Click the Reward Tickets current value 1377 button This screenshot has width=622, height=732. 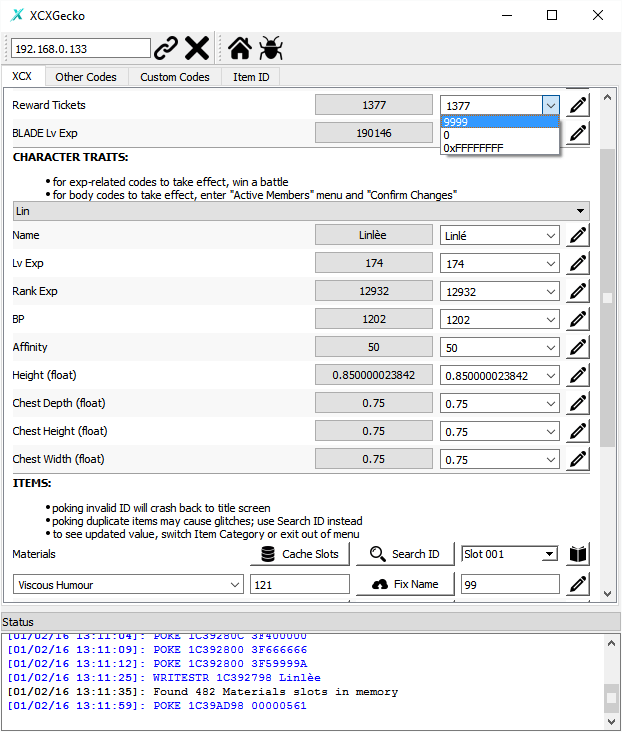pos(374,105)
